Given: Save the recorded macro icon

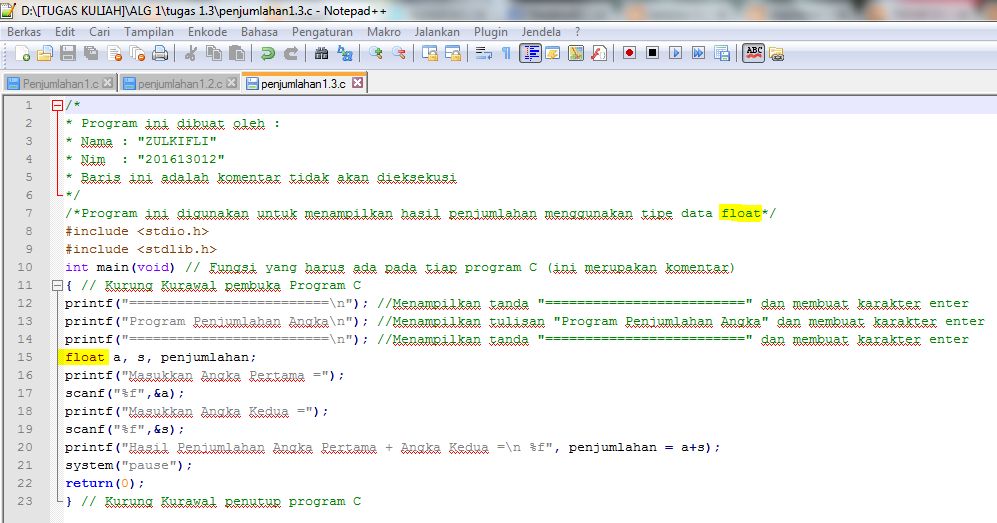Looking at the screenshot, I should (722, 53).
